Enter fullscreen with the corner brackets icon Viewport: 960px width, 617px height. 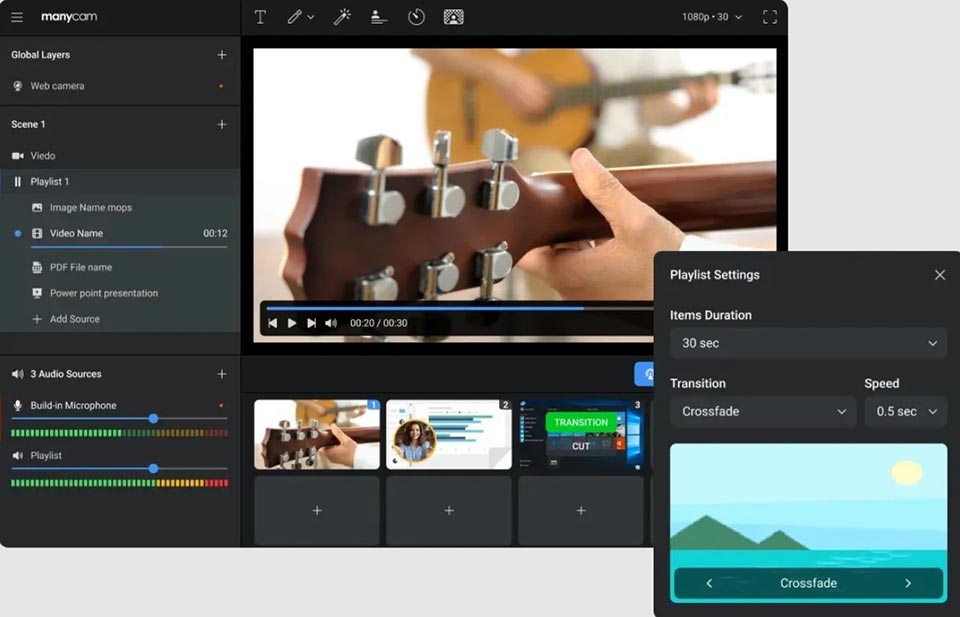770,17
